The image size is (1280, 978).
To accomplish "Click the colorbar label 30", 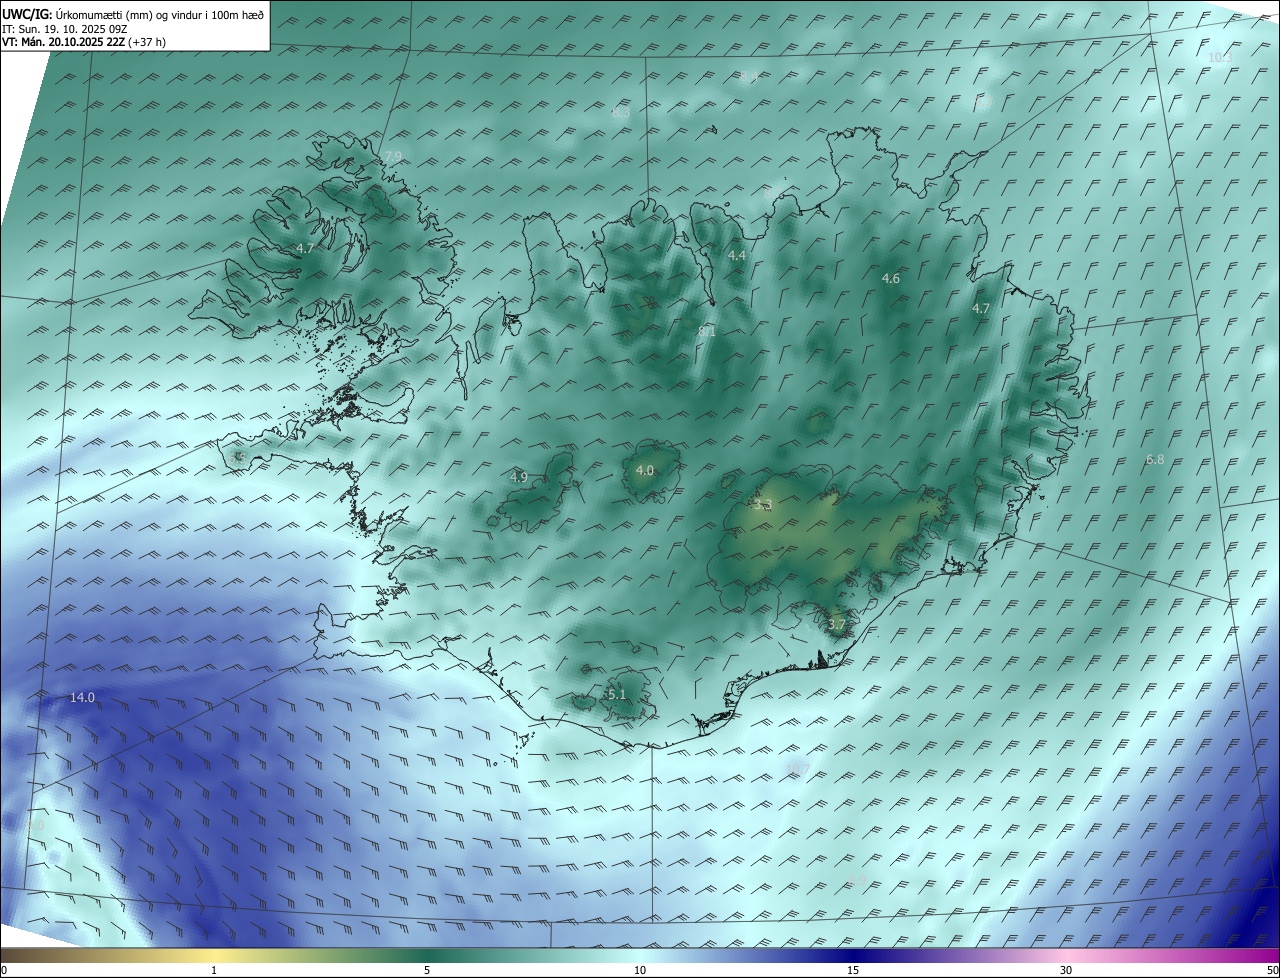I will (1066, 970).
